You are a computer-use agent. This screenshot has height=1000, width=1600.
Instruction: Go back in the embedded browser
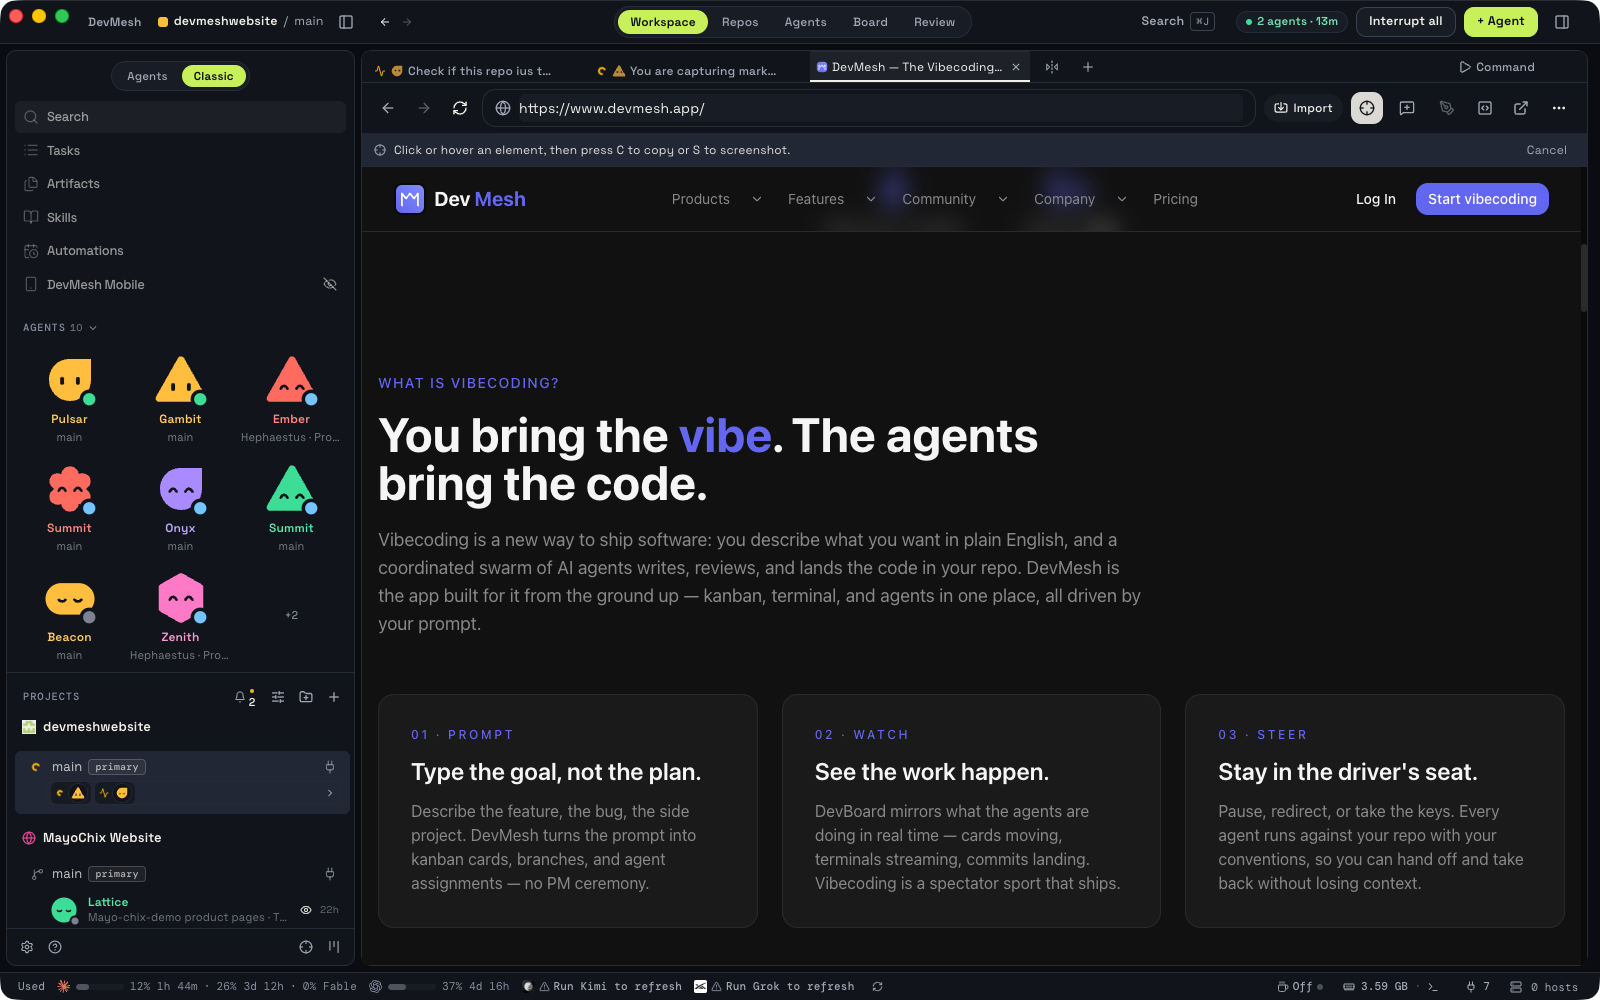(x=388, y=108)
